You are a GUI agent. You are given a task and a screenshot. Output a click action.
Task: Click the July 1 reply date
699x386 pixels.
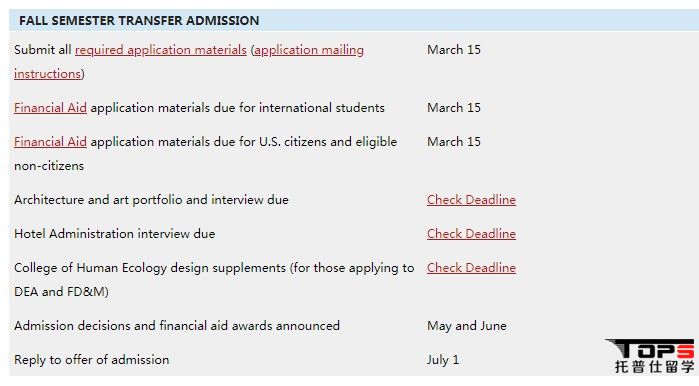click(x=443, y=360)
